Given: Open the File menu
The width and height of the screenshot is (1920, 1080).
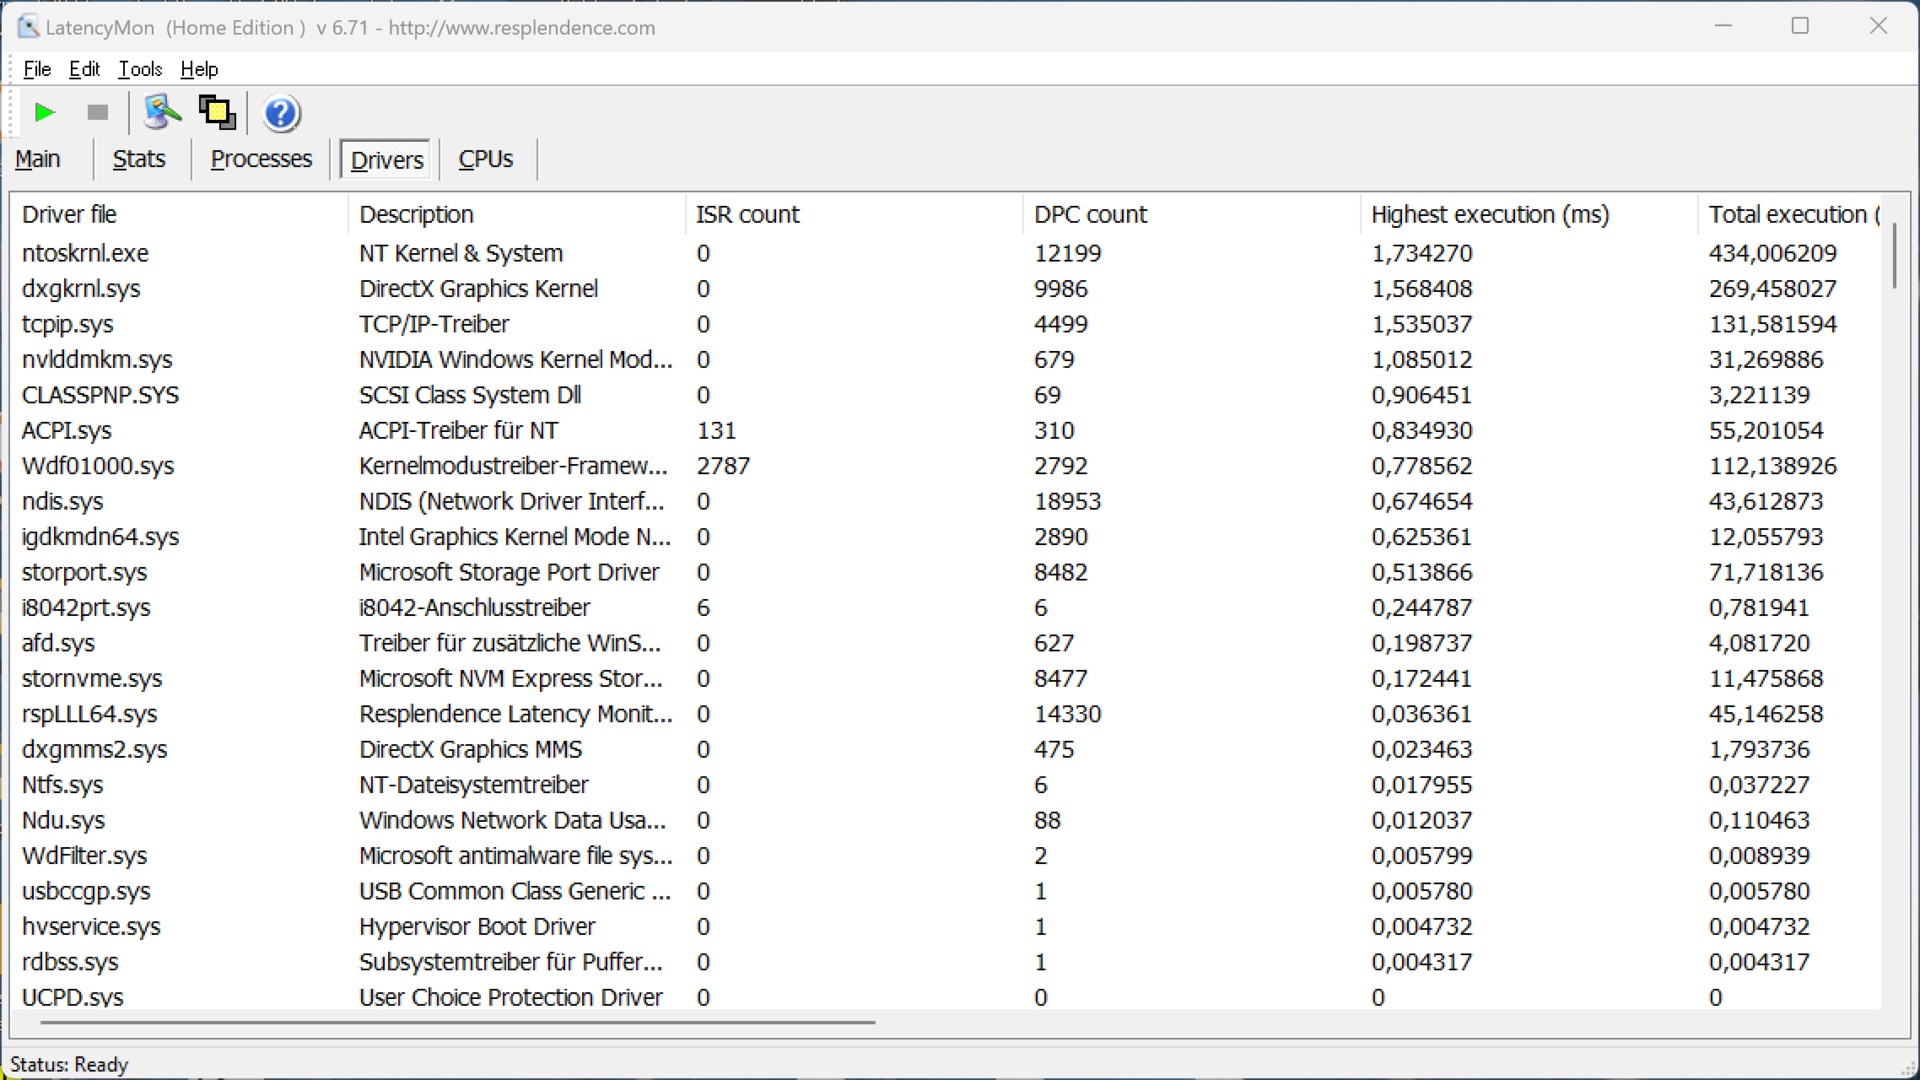Looking at the screenshot, I should [x=37, y=69].
